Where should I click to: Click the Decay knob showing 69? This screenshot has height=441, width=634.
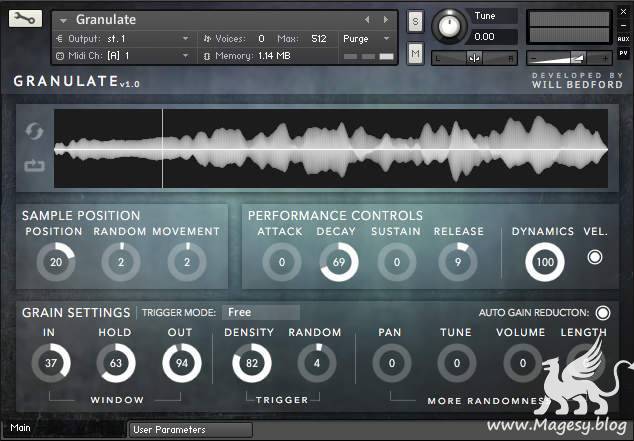pos(339,262)
